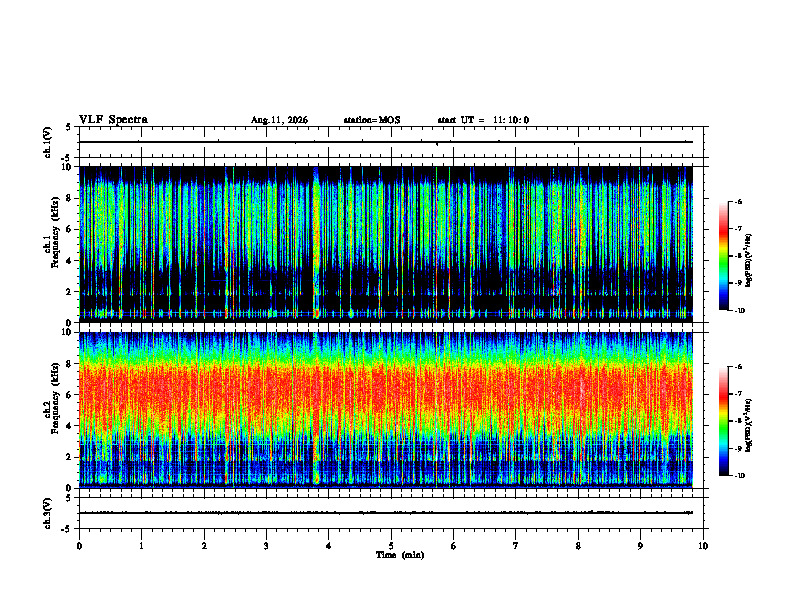Screen dimensions: 792x612
Task: Click time-axis tick label '2'
Action: [204, 546]
